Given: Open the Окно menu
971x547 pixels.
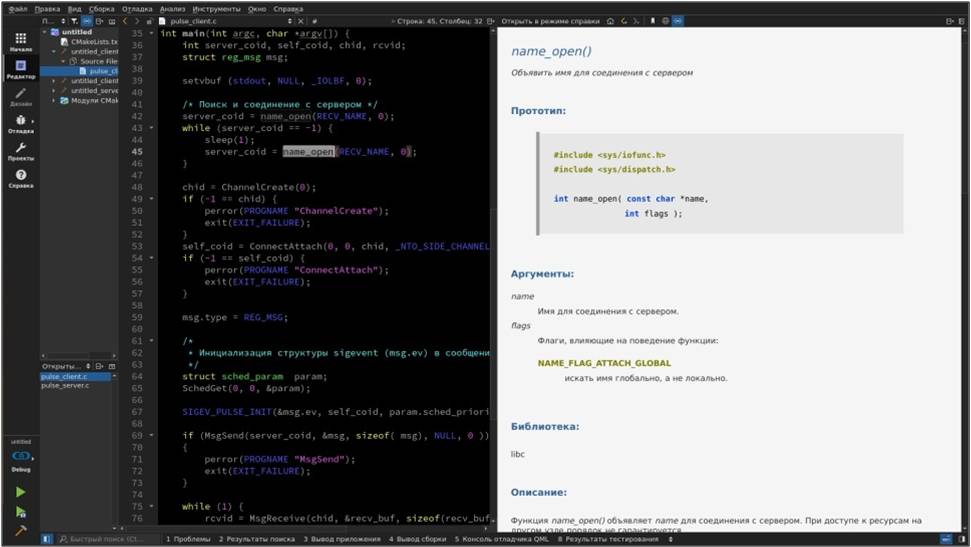Looking at the screenshot, I should pos(257,9).
